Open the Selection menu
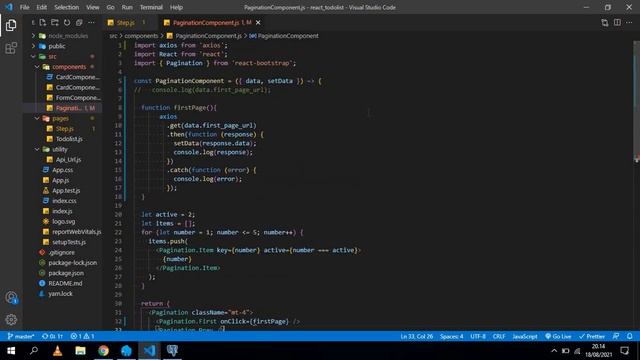 [x=67, y=7]
